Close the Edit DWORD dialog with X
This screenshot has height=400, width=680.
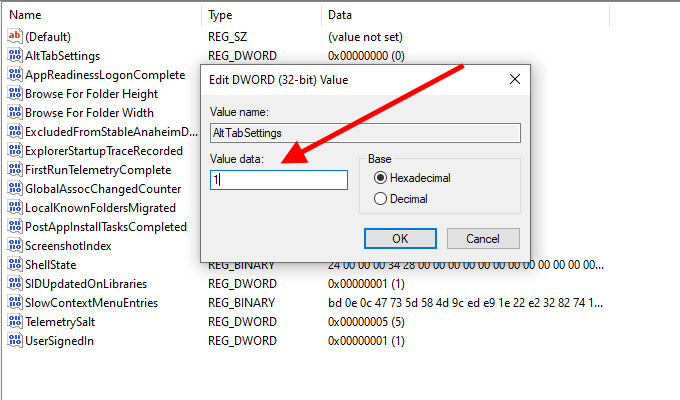[515, 79]
